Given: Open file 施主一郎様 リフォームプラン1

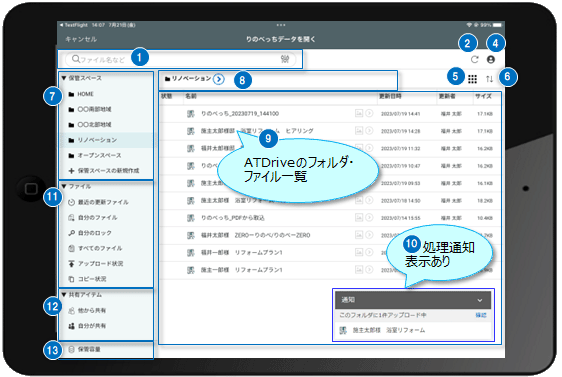Looking at the screenshot, I should point(242,270).
